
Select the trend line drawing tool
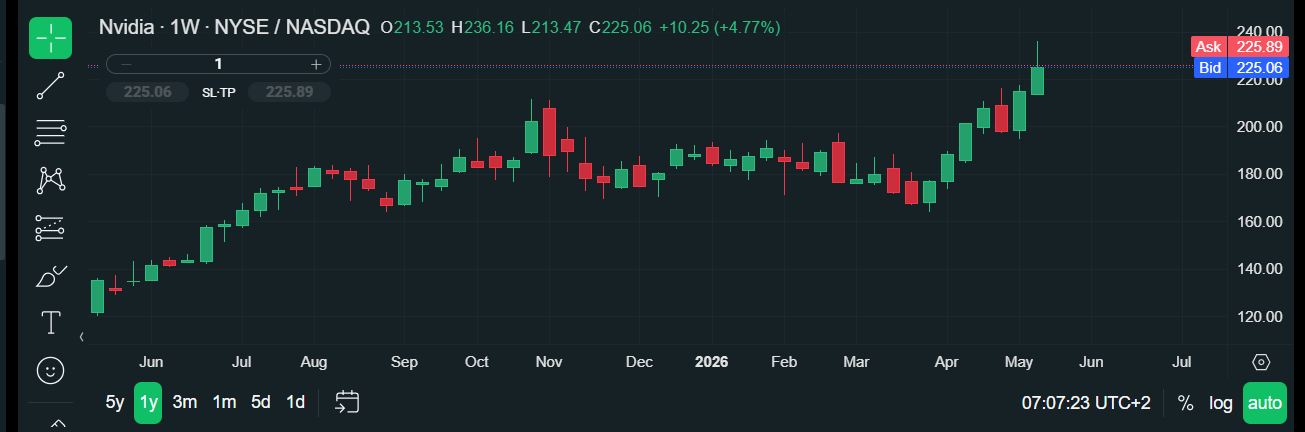[x=50, y=85]
